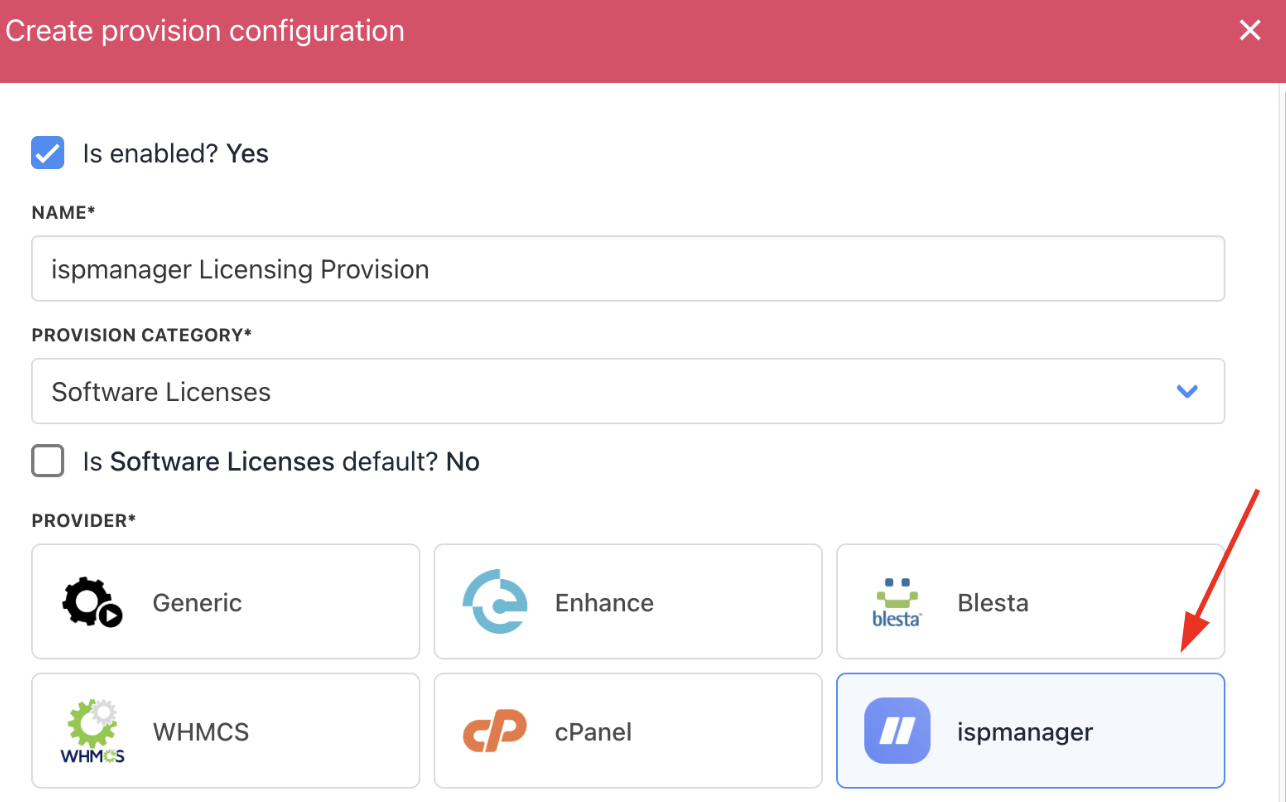
Task: Select the WHMCS provider text label
Action: pyautogui.click(x=200, y=732)
